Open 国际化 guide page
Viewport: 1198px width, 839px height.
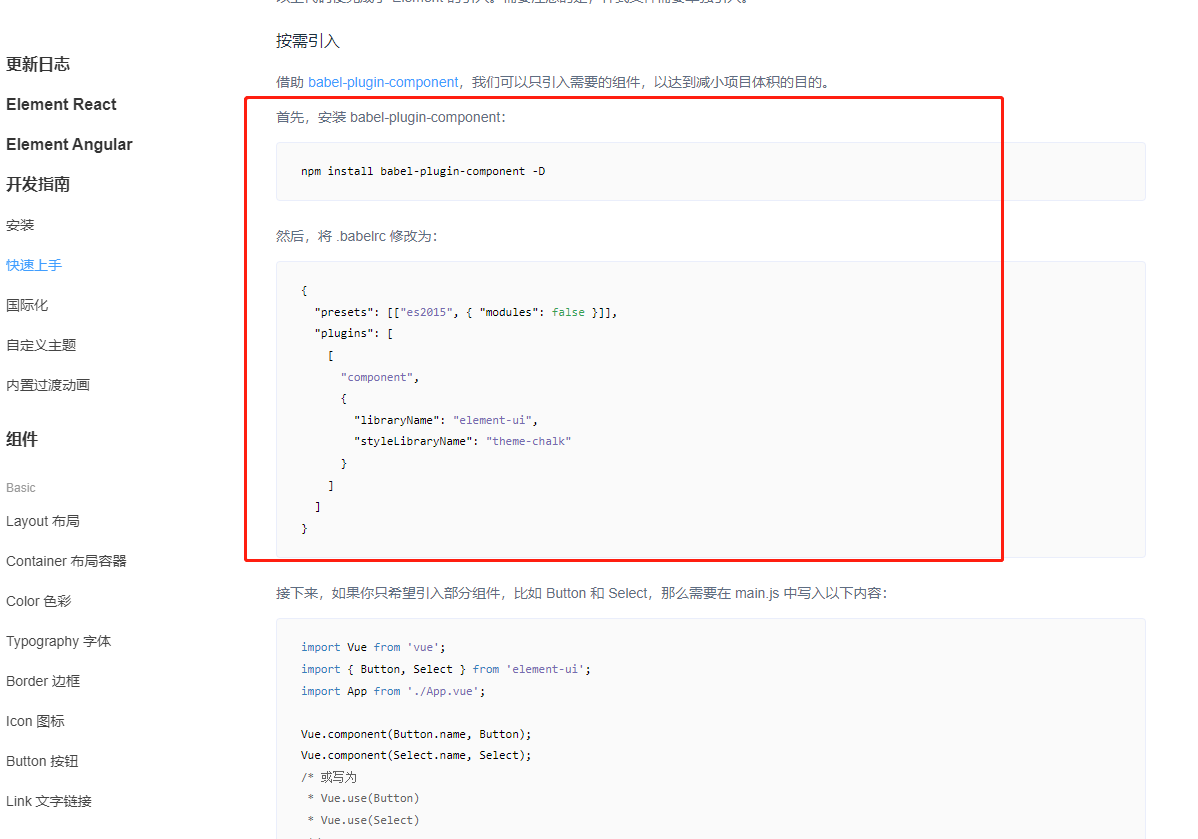(x=27, y=305)
